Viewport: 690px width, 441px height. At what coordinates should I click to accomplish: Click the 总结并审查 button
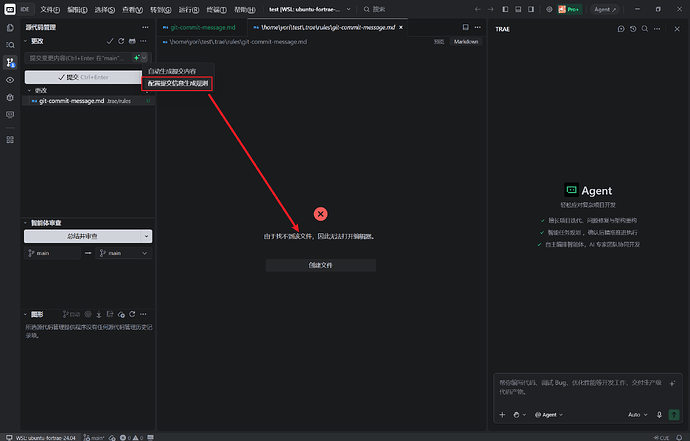(82, 236)
